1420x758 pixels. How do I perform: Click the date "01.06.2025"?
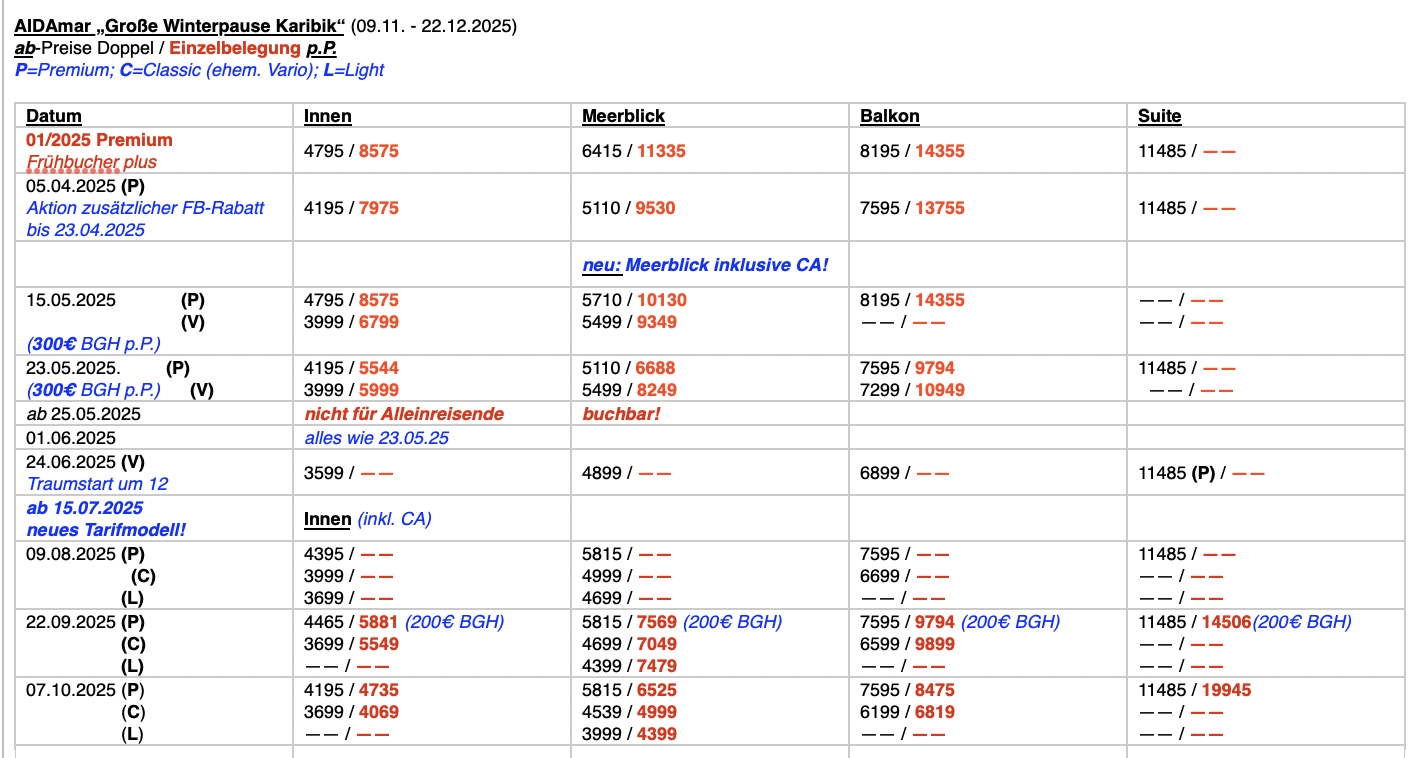point(71,438)
